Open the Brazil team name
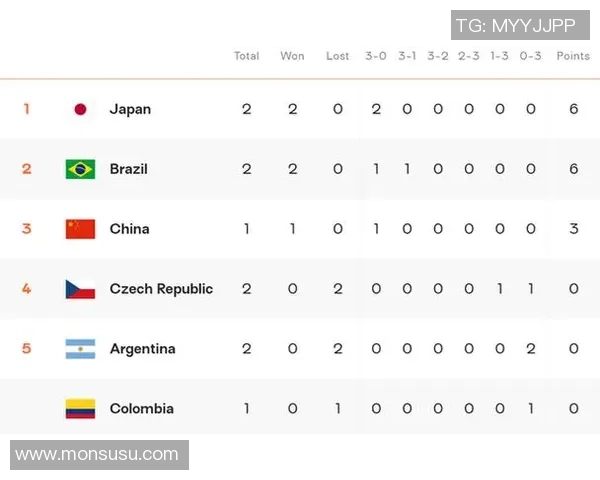 128,169
